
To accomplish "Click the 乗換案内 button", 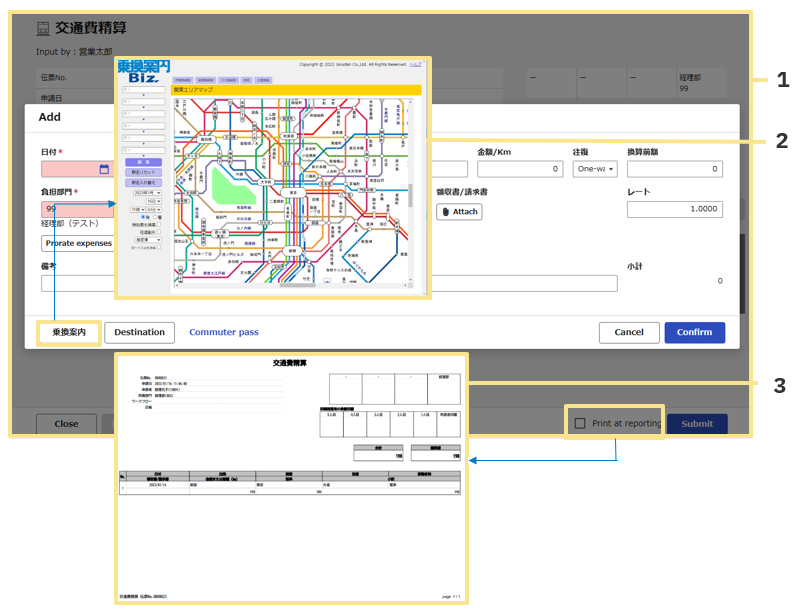I will click(69, 332).
